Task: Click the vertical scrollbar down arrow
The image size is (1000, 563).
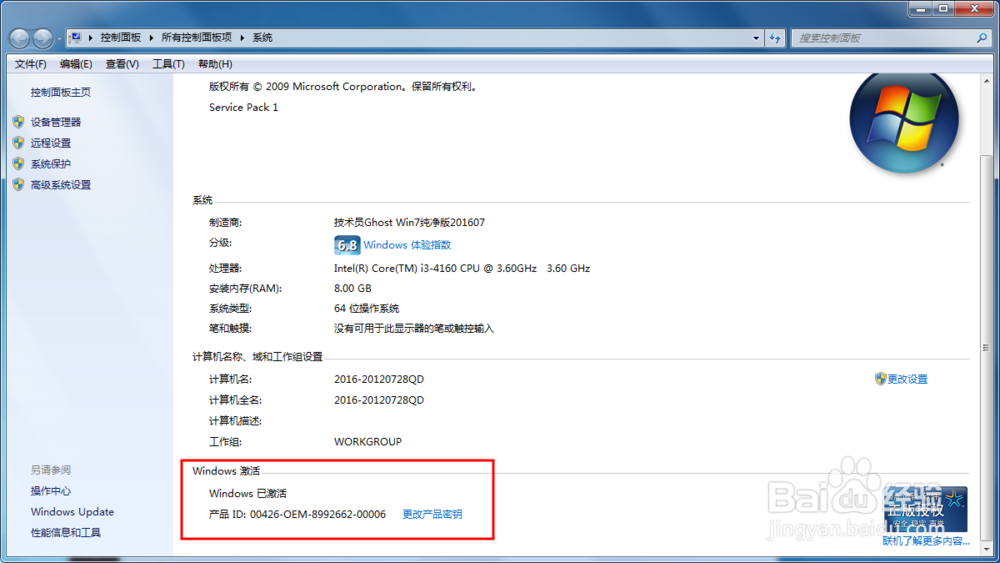Action: point(987,549)
